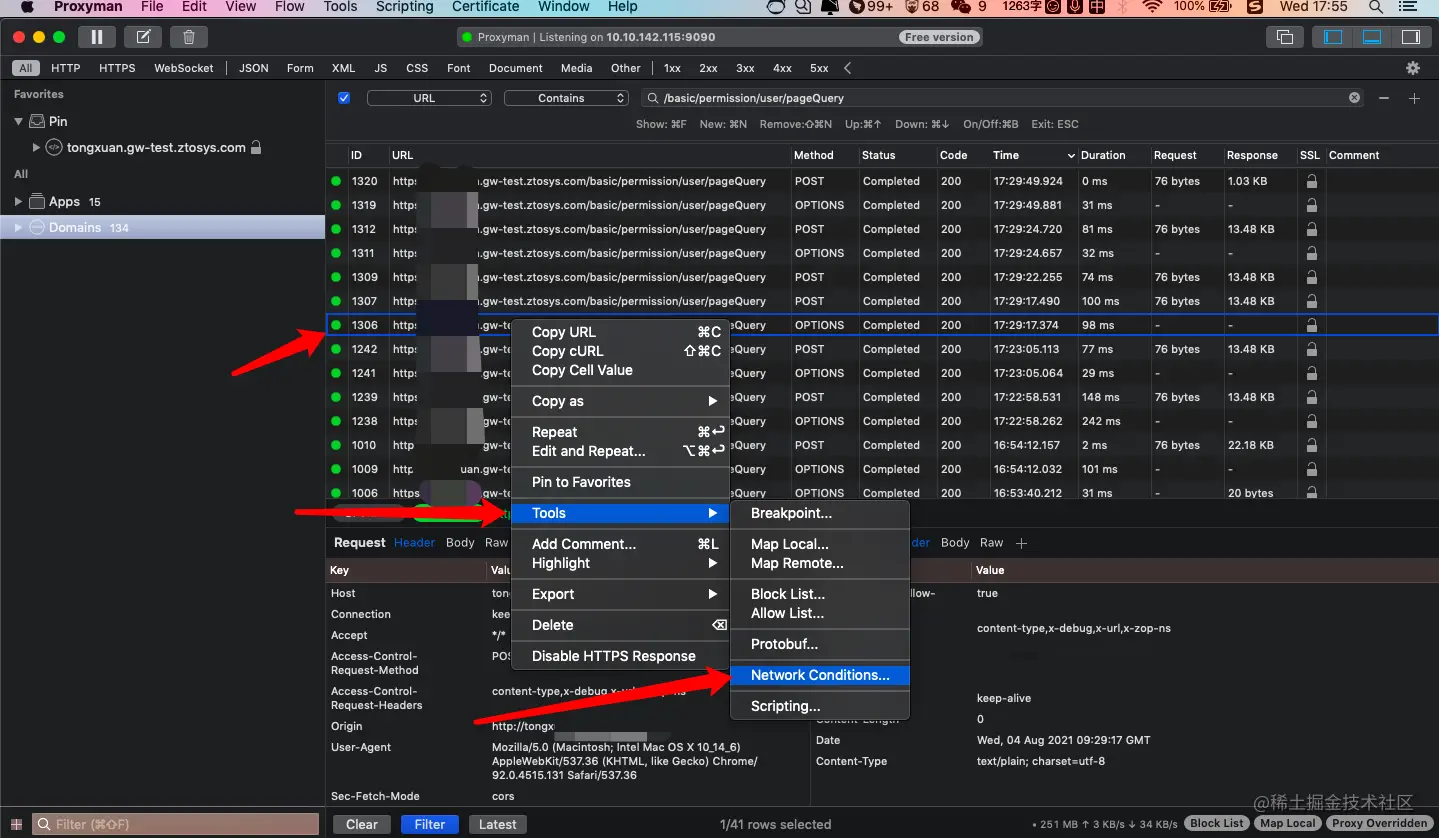
Task: Enable the WebSocket protocol filter
Action: [x=184, y=68]
